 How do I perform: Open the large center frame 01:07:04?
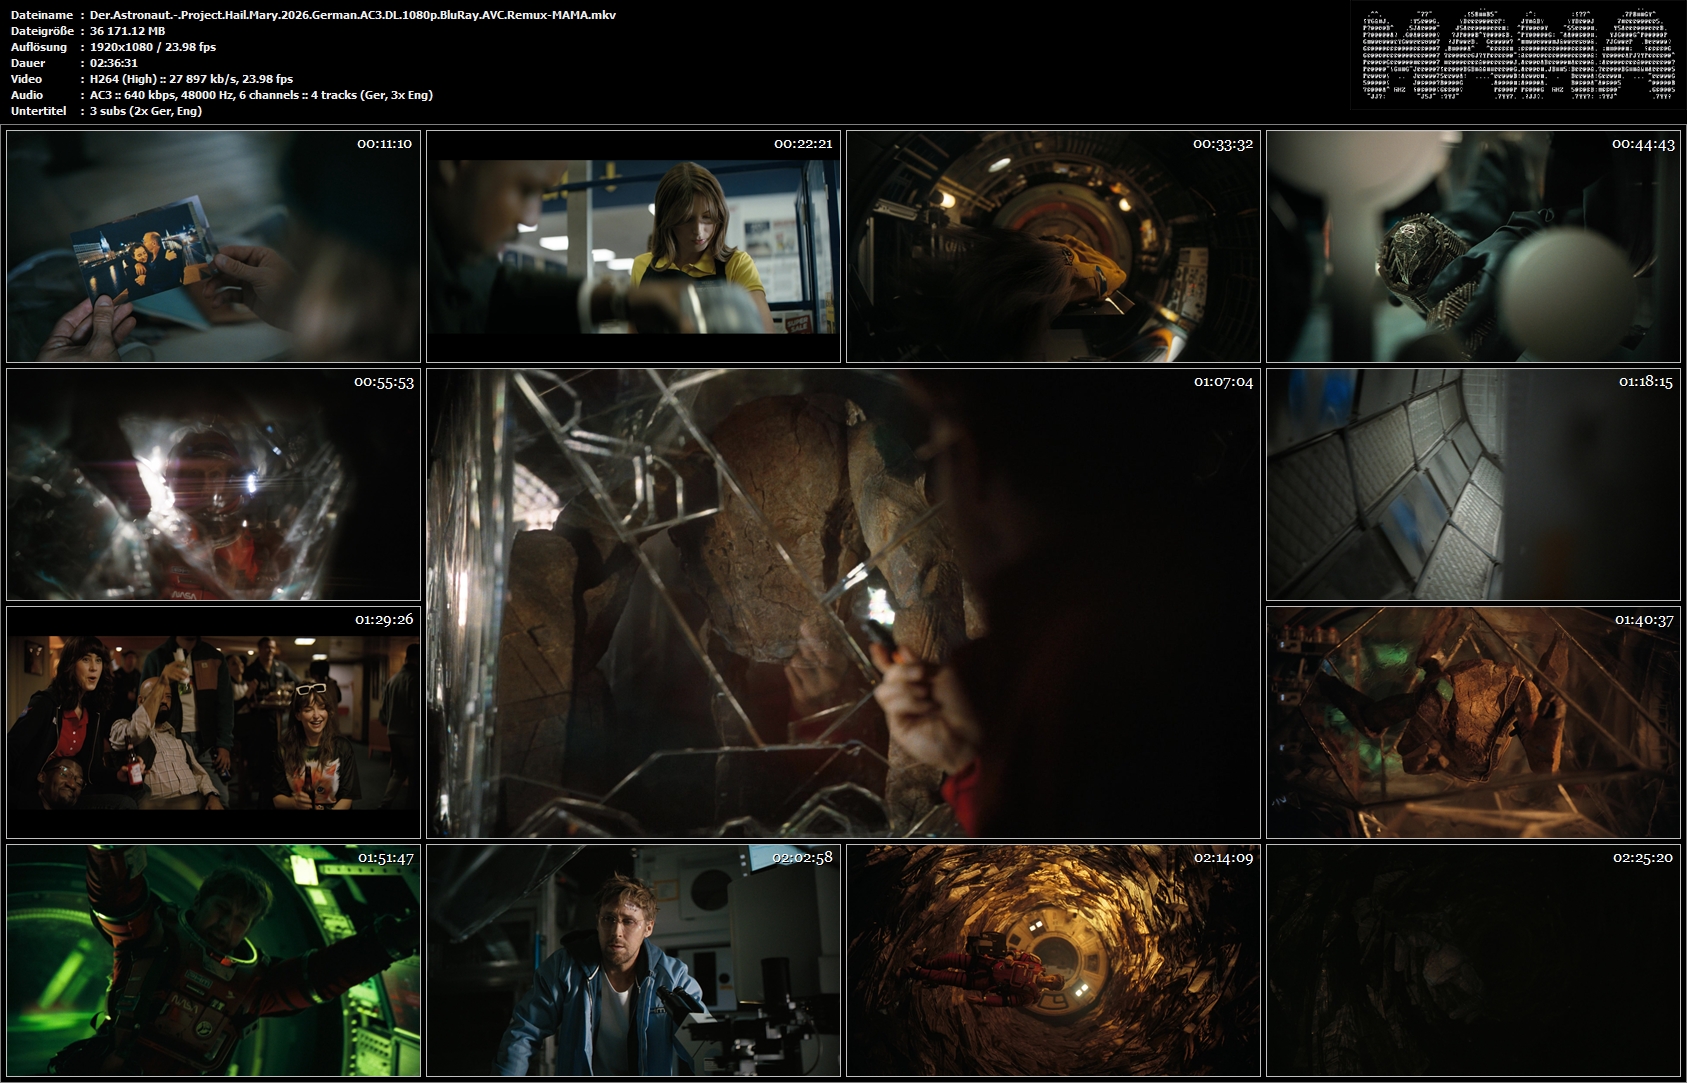click(843, 603)
